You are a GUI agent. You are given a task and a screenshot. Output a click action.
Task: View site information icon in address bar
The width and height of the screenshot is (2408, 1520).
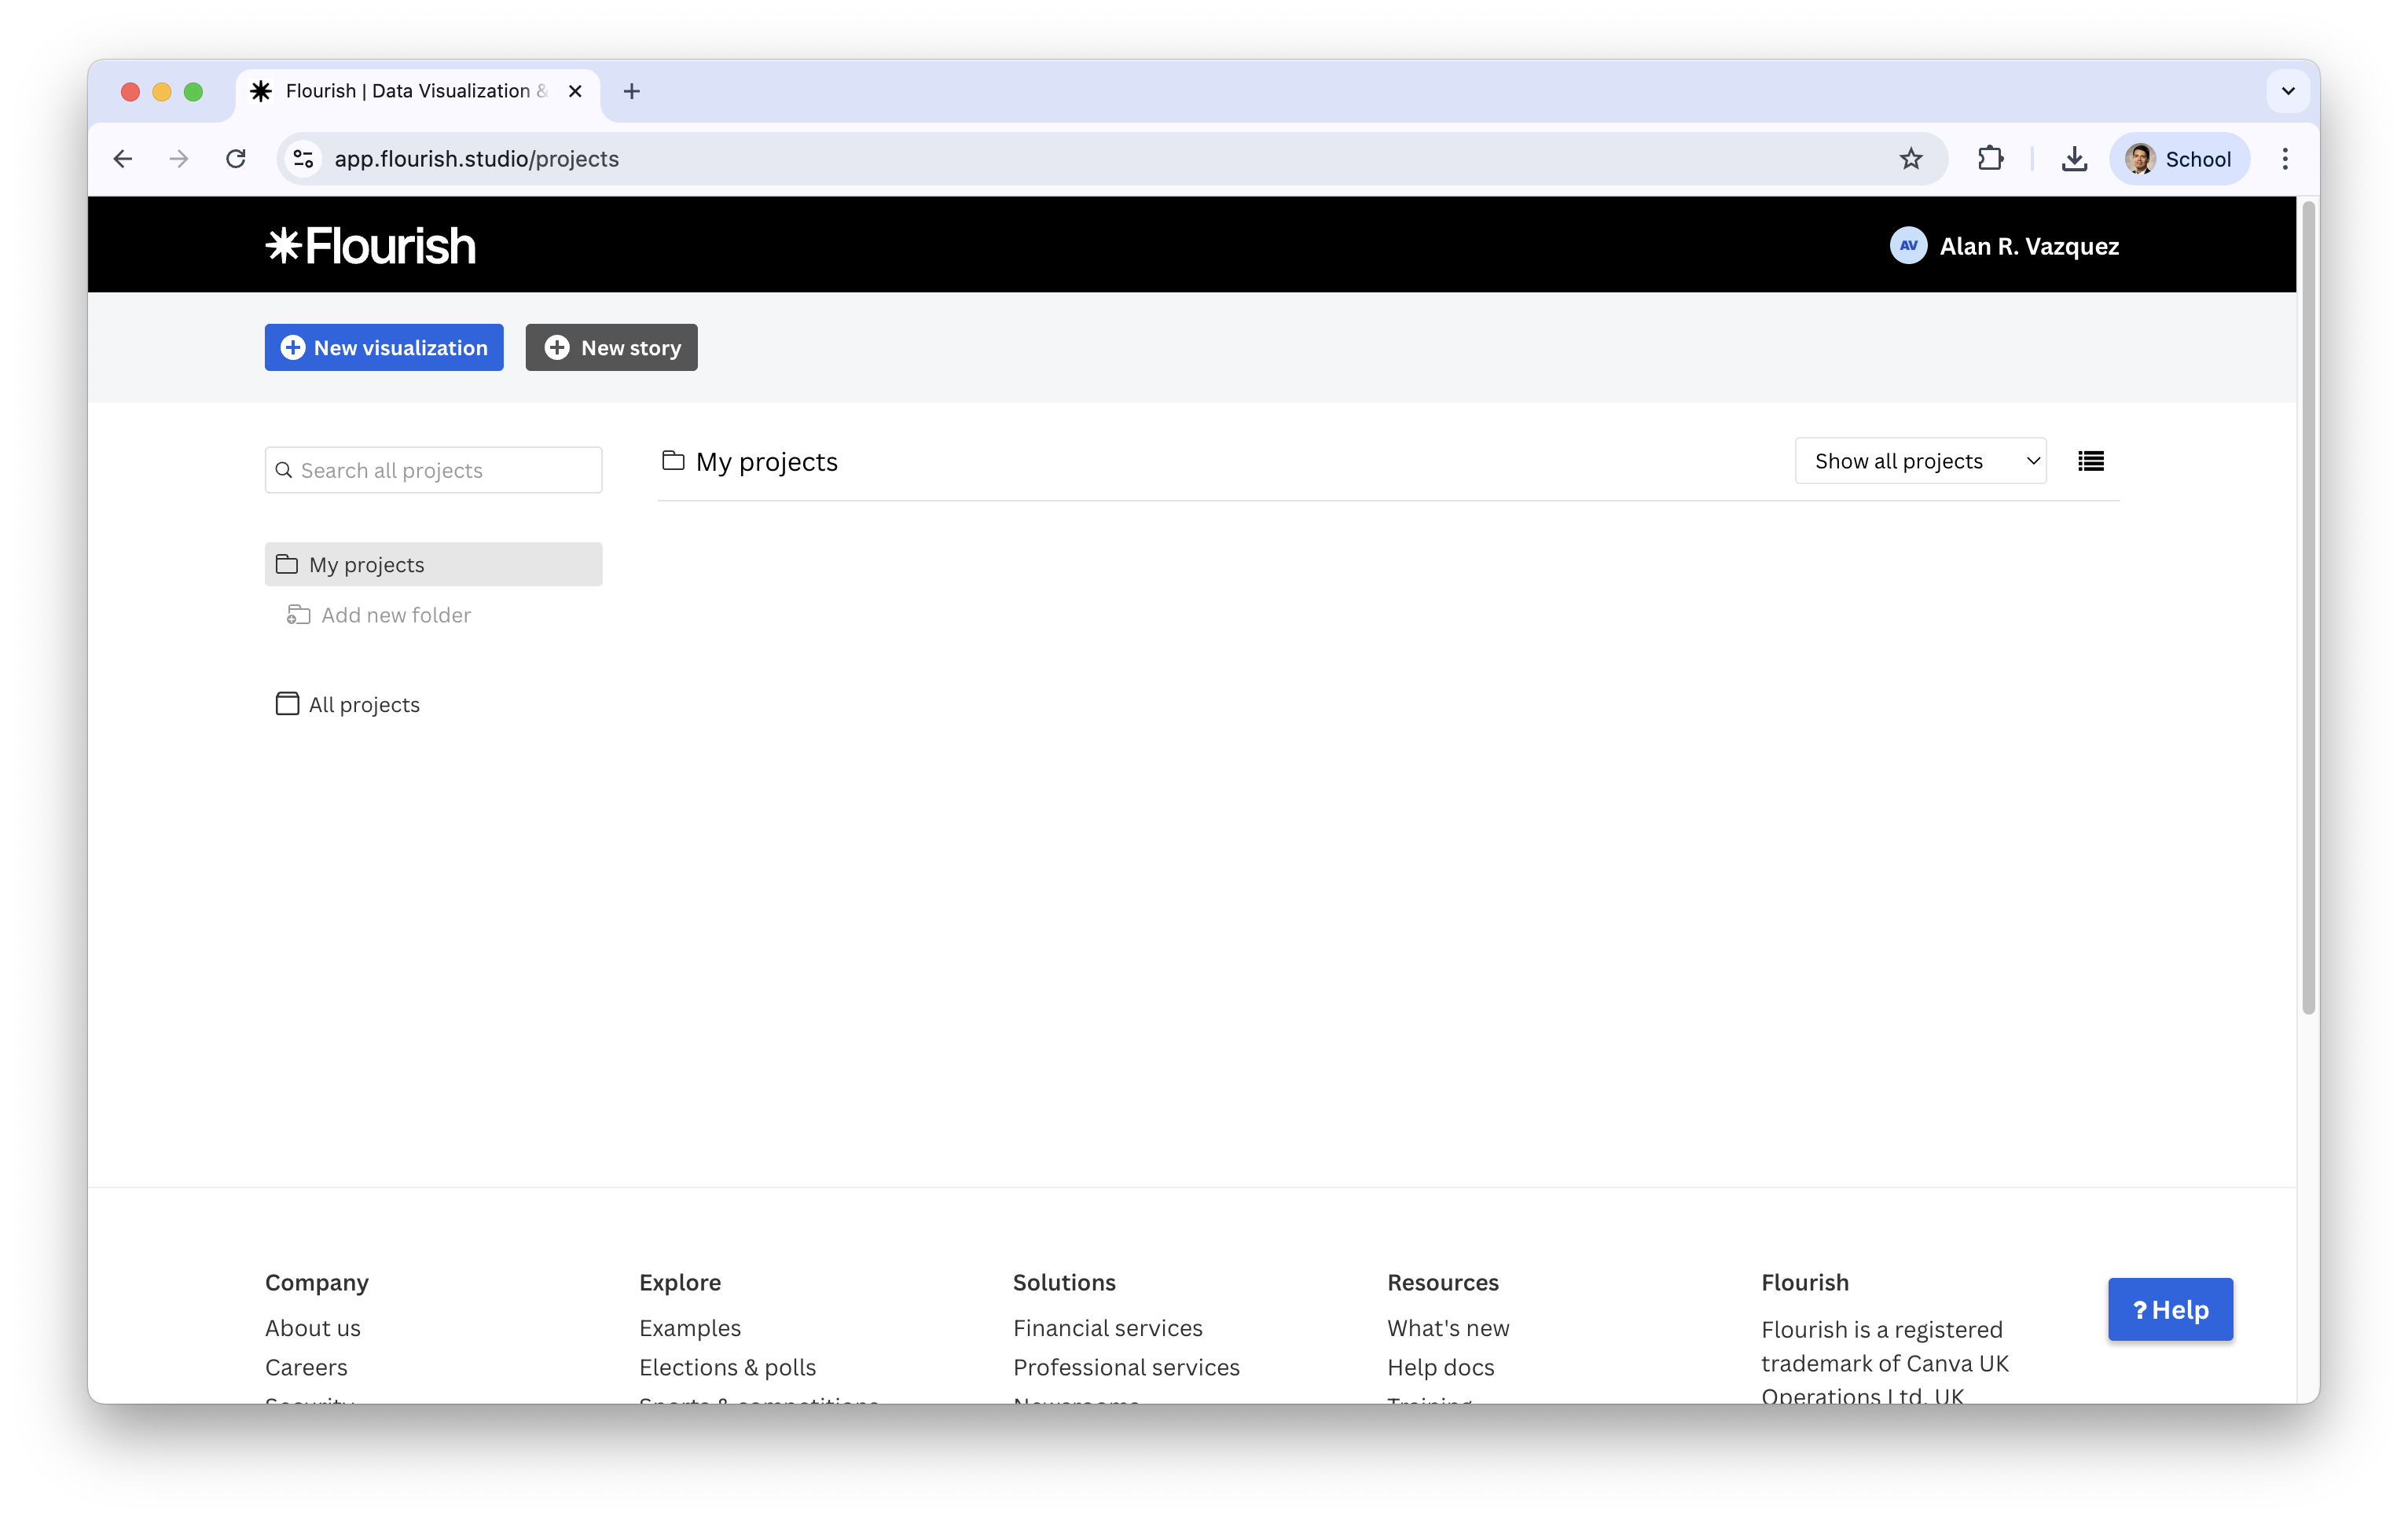303,159
